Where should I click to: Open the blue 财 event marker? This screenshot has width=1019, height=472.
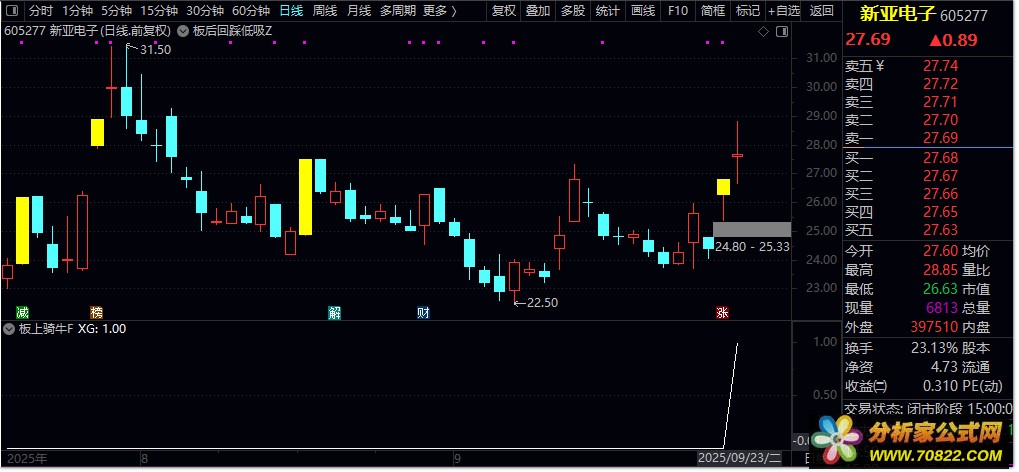click(423, 312)
